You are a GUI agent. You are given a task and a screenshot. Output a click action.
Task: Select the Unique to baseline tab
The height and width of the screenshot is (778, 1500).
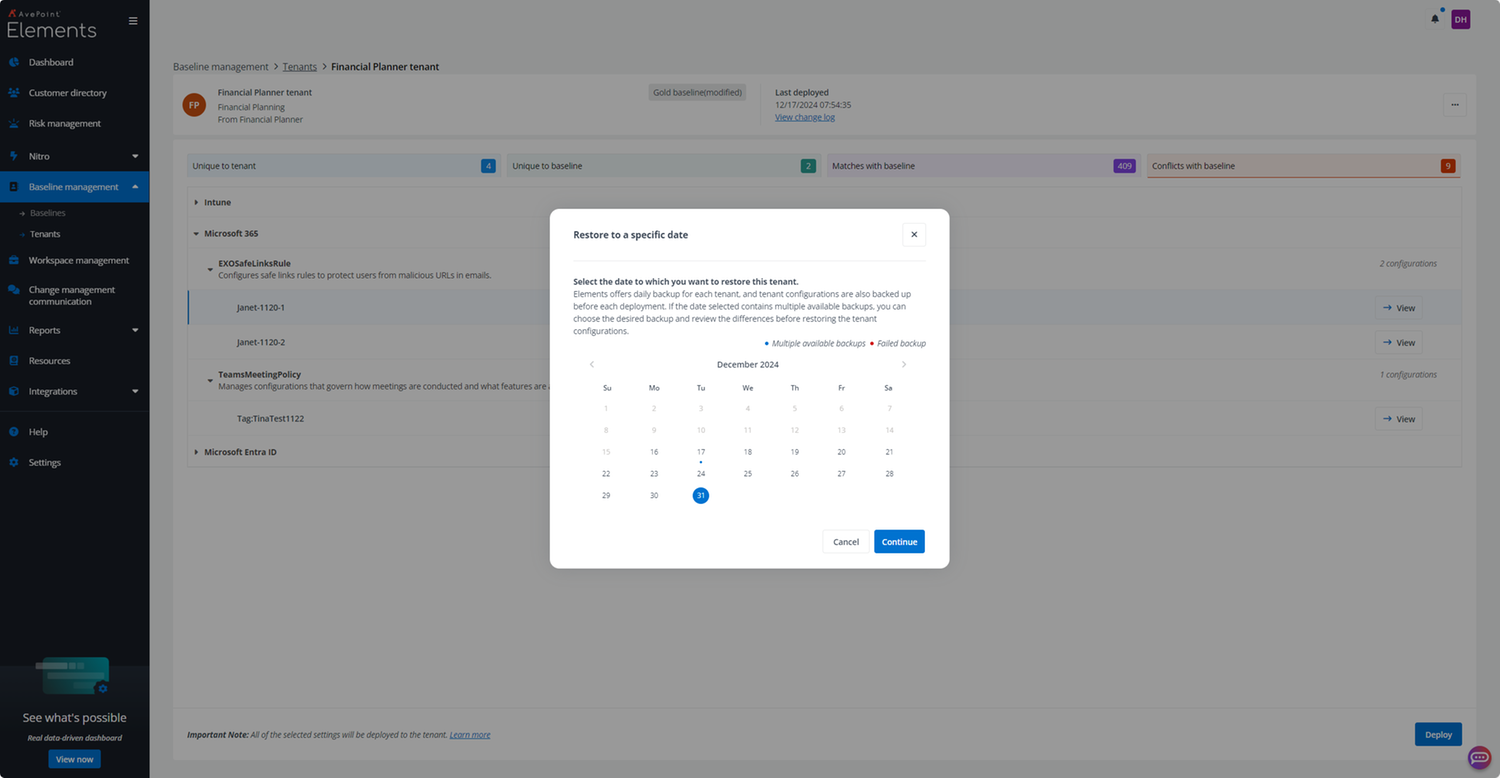[x=662, y=166]
